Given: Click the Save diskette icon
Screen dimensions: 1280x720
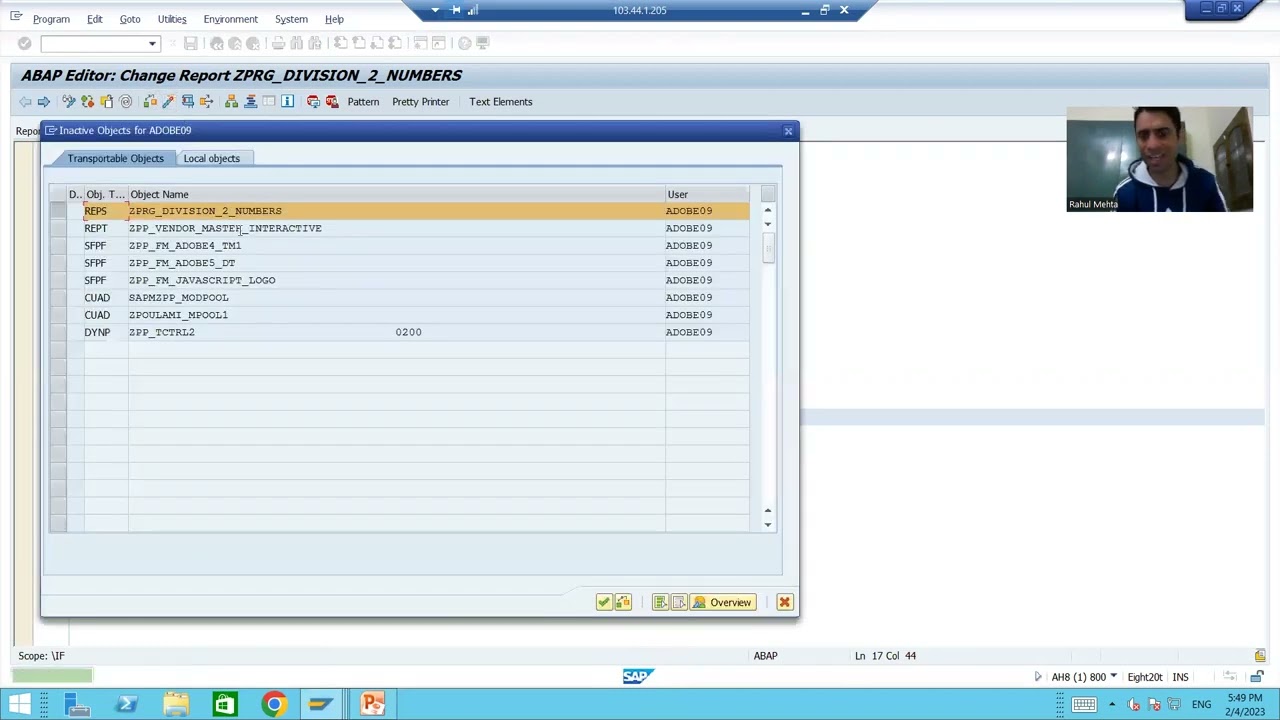Looking at the screenshot, I should point(190,43).
